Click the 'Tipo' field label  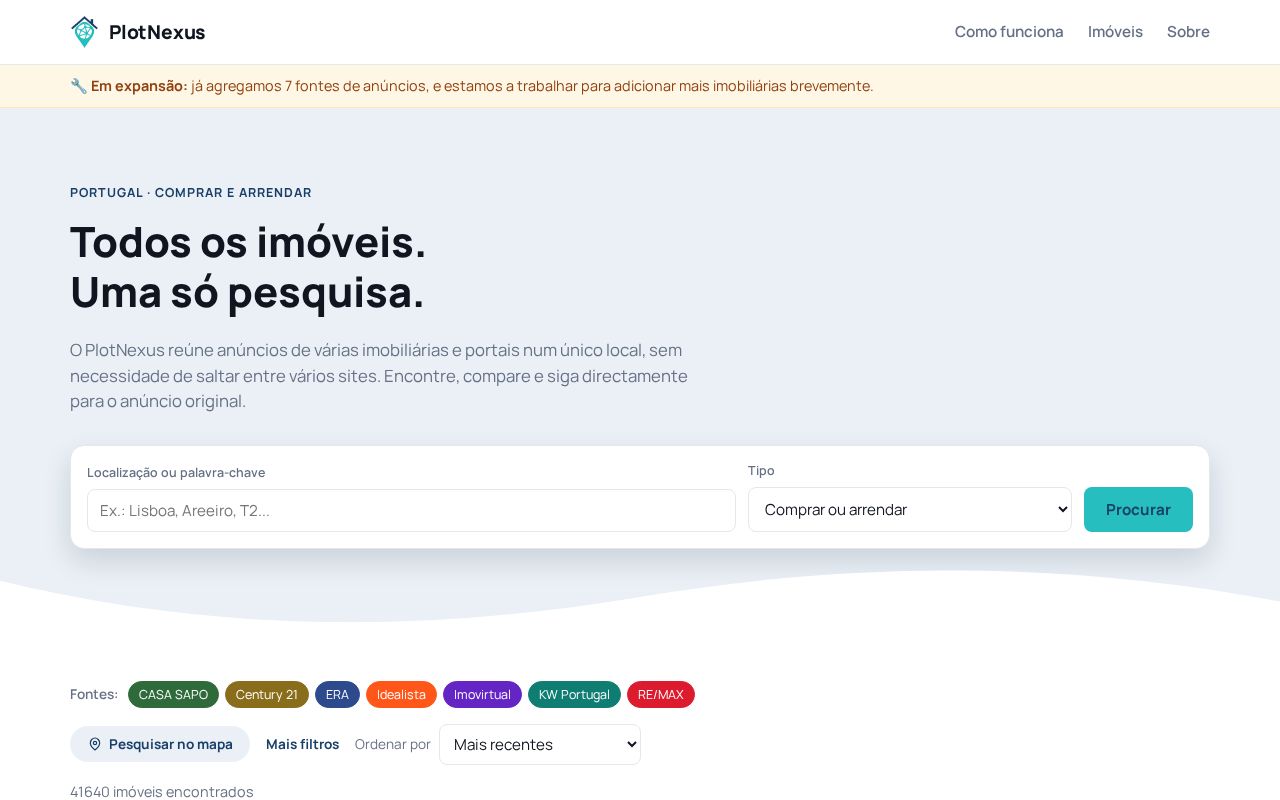[x=761, y=470]
